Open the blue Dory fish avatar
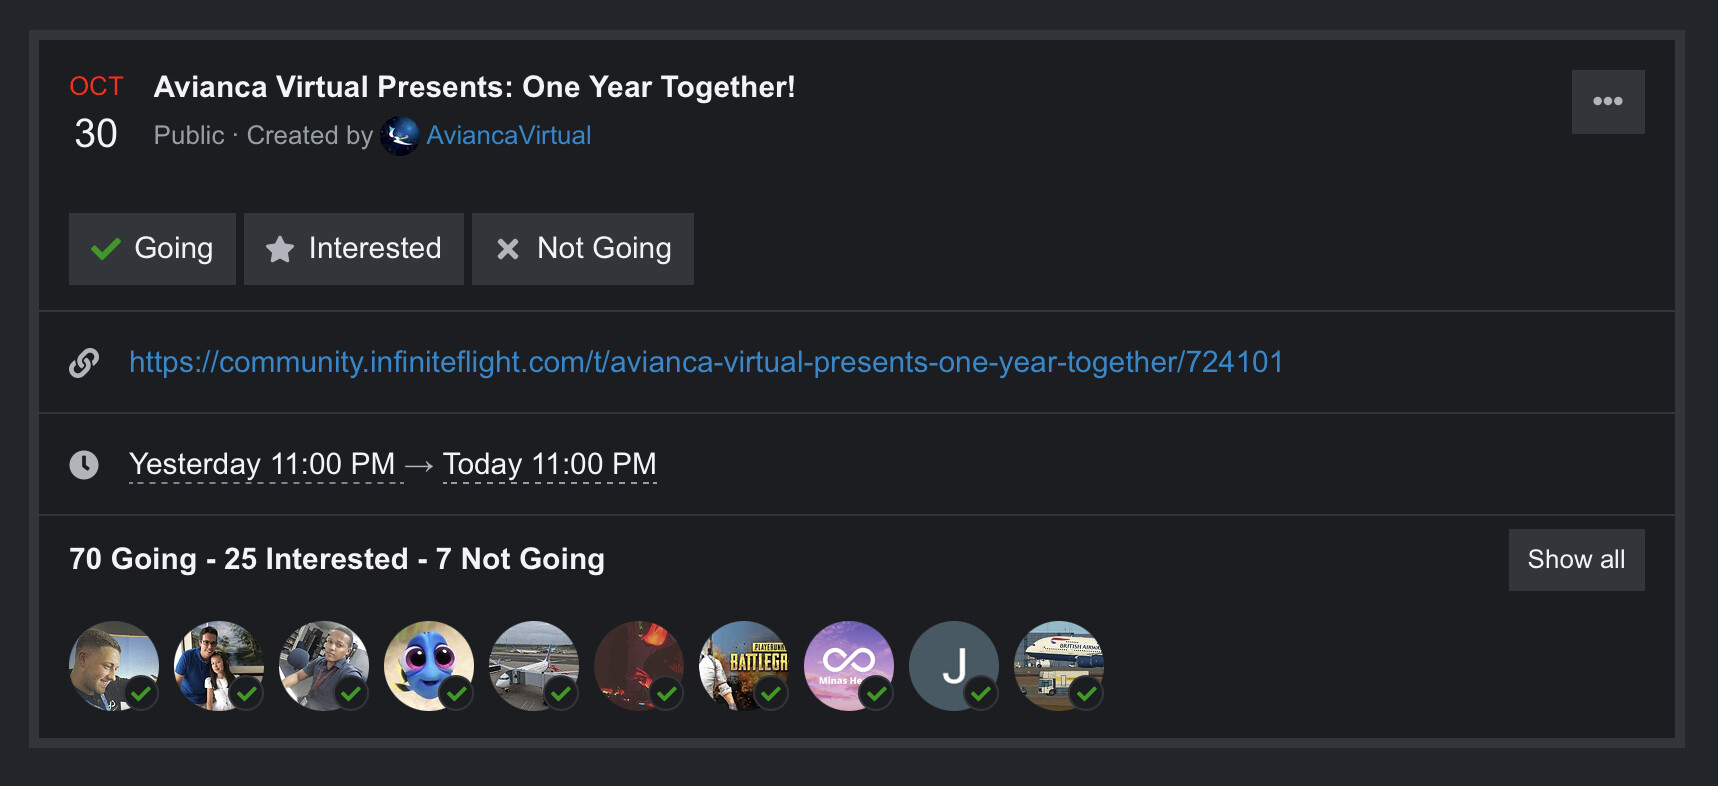Image resolution: width=1718 pixels, height=786 pixels. (x=428, y=666)
